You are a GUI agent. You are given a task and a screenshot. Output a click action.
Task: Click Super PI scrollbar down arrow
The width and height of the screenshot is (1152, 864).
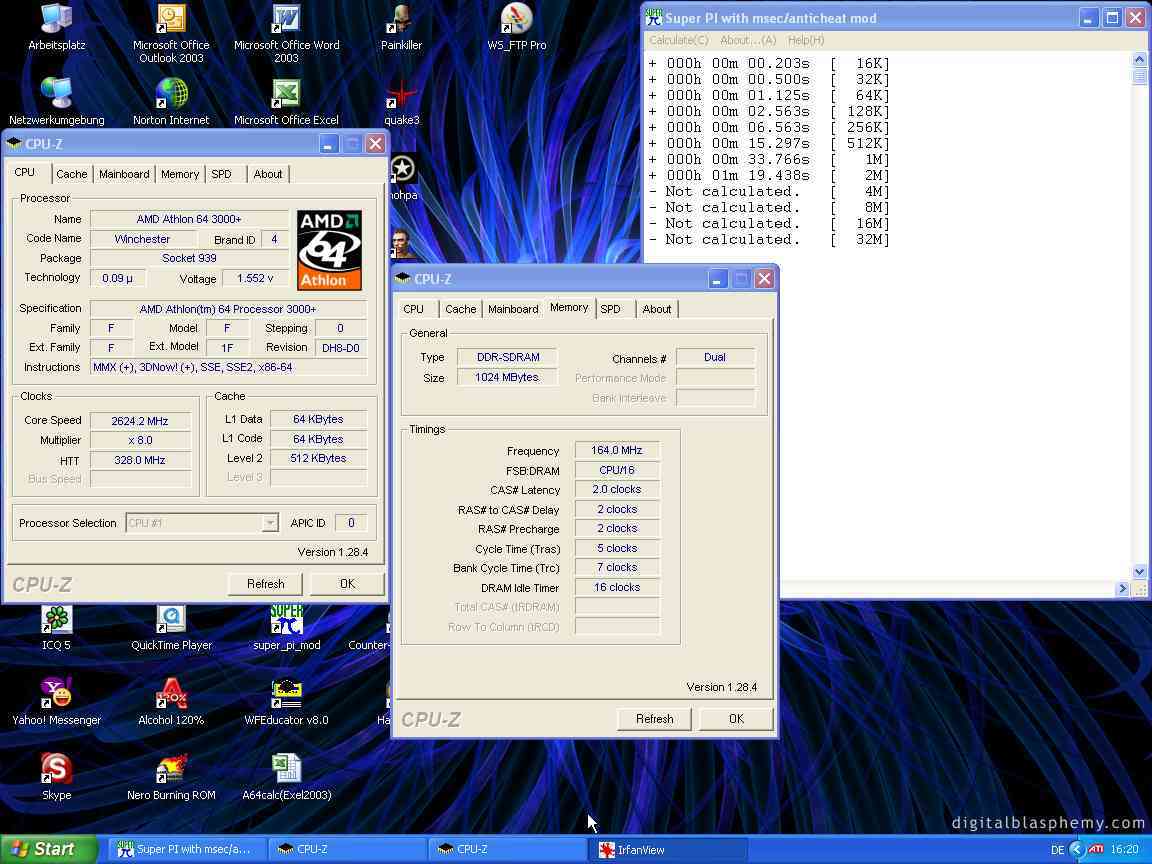coord(1140,572)
